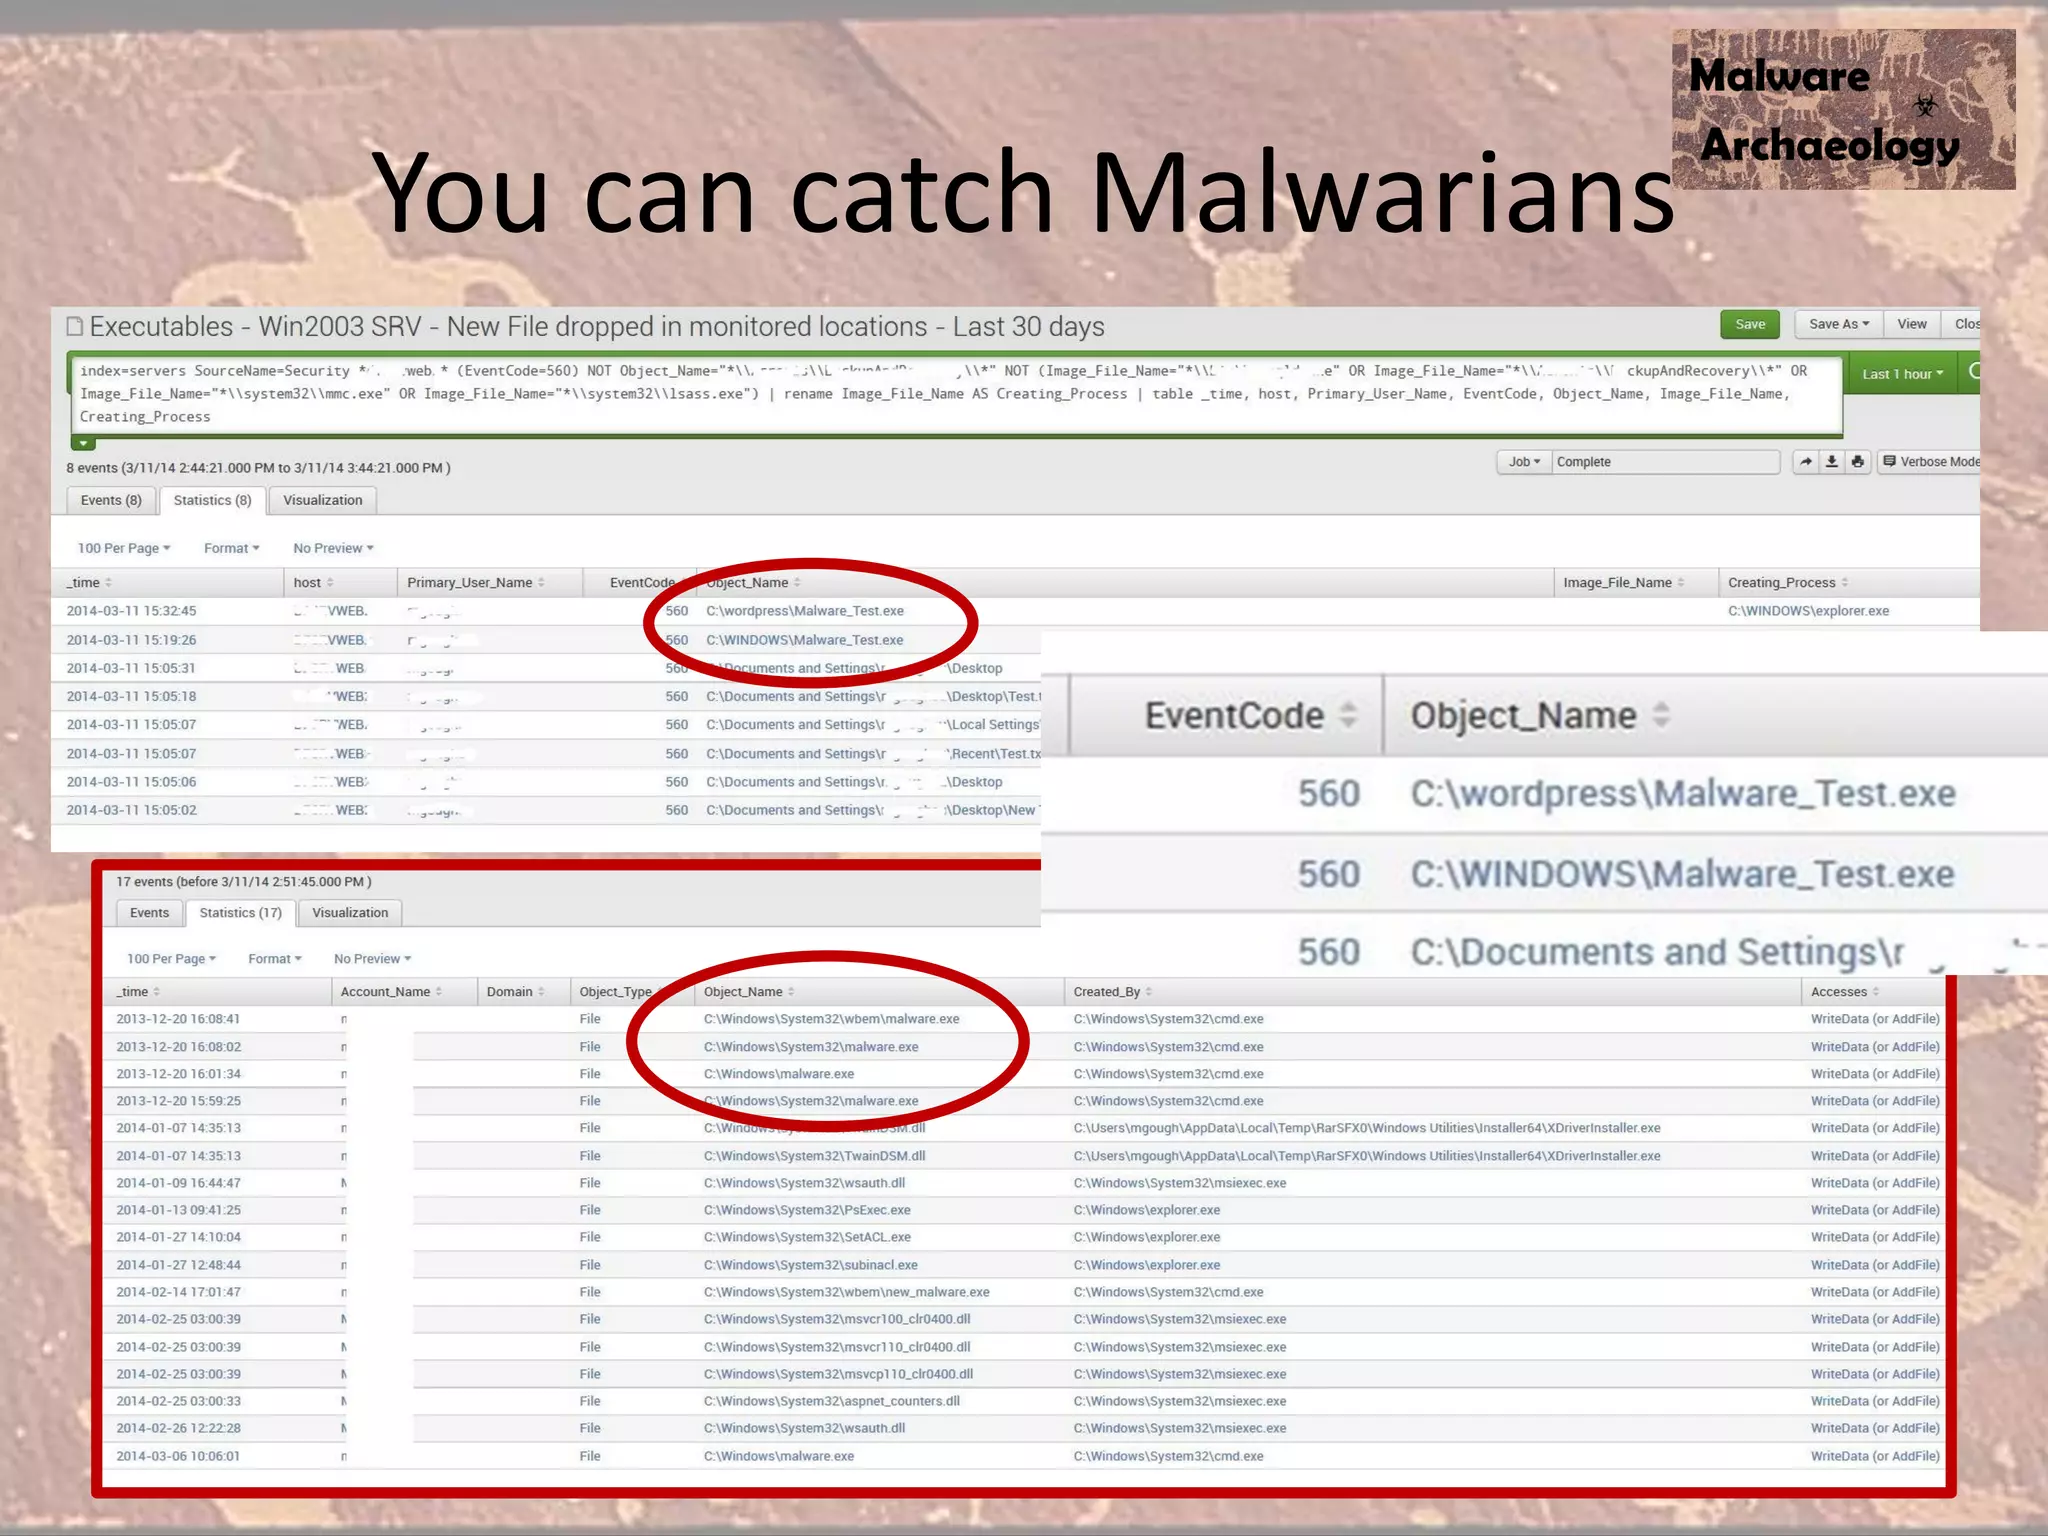Sort by the Accesses column

(x=1876, y=992)
